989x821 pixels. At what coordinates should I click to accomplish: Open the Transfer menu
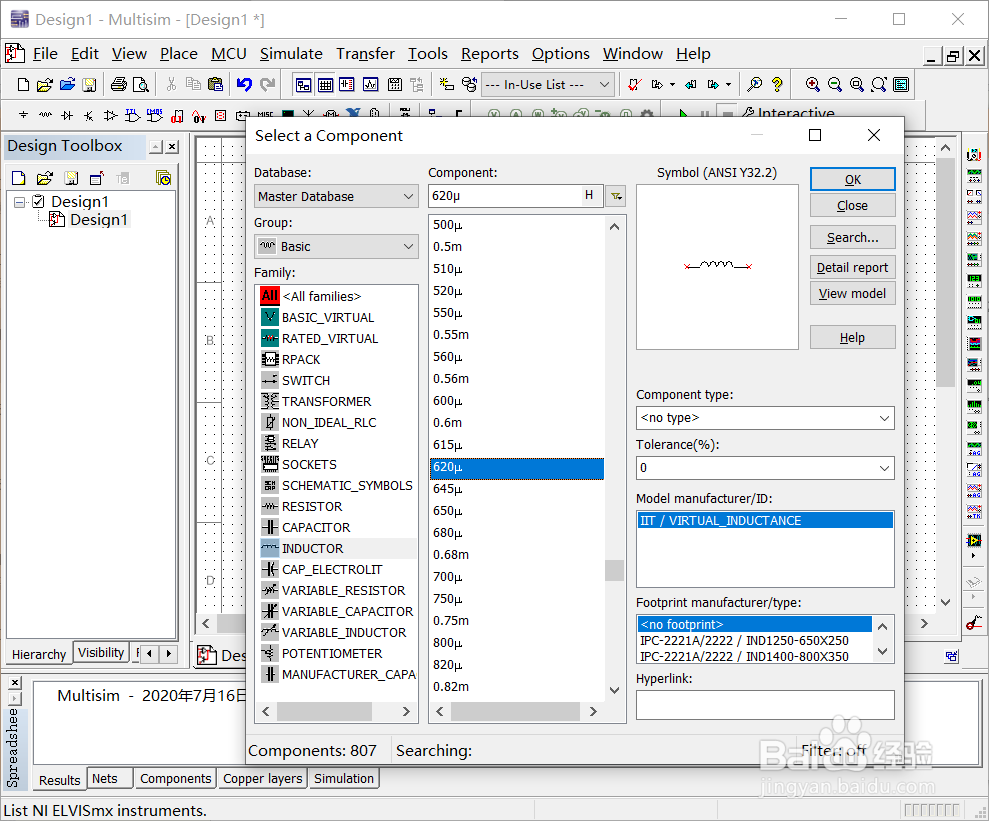pos(365,54)
